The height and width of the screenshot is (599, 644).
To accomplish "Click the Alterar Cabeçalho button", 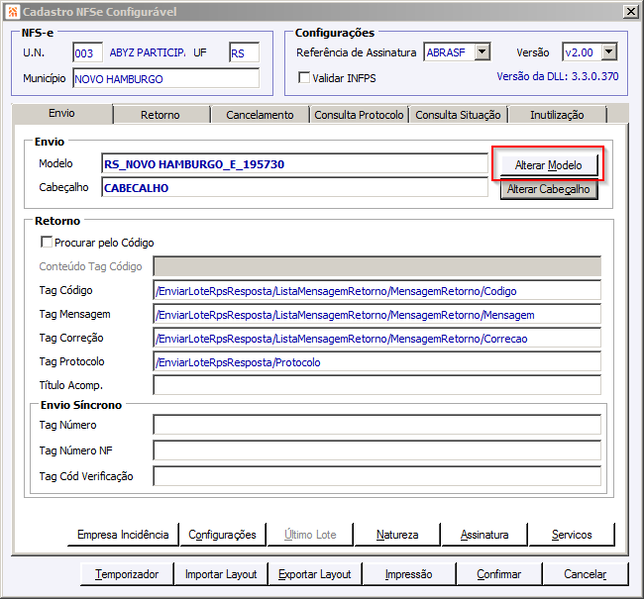I will pyautogui.click(x=548, y=189).
